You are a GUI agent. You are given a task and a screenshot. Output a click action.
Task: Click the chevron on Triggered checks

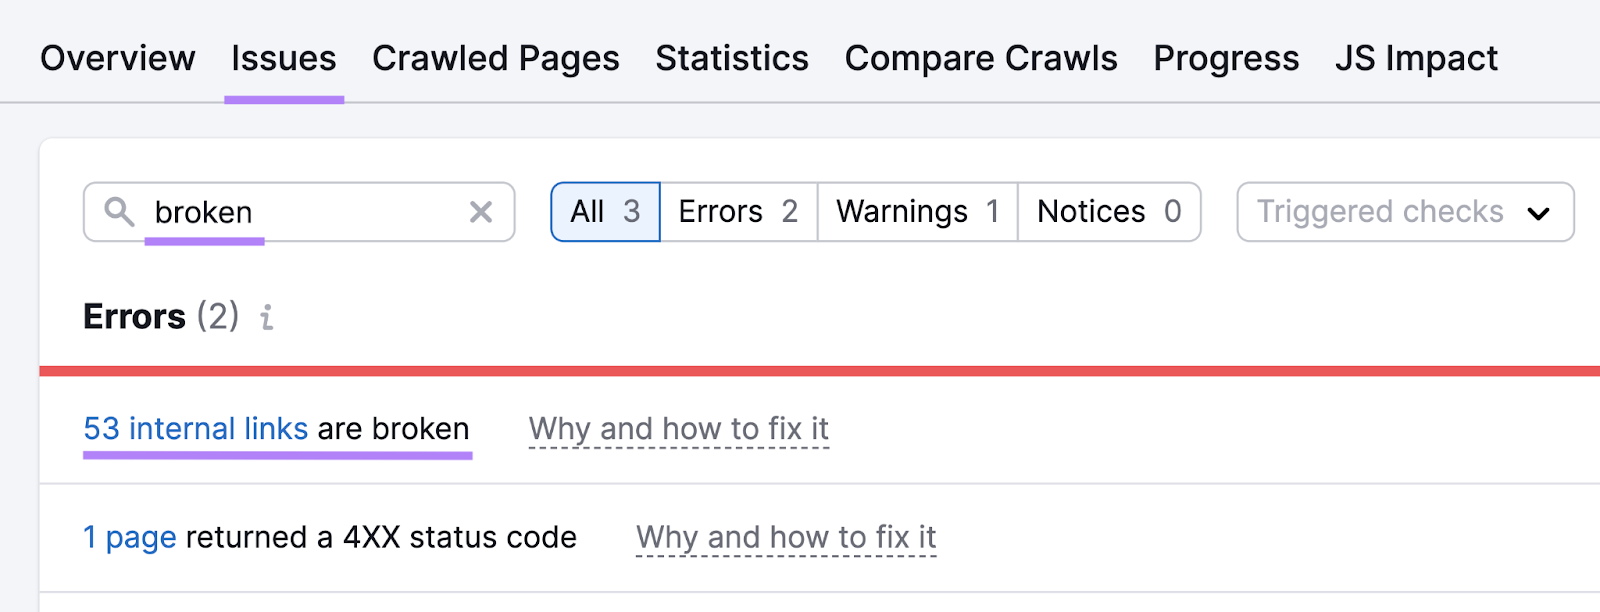[x=1541, y=212]
